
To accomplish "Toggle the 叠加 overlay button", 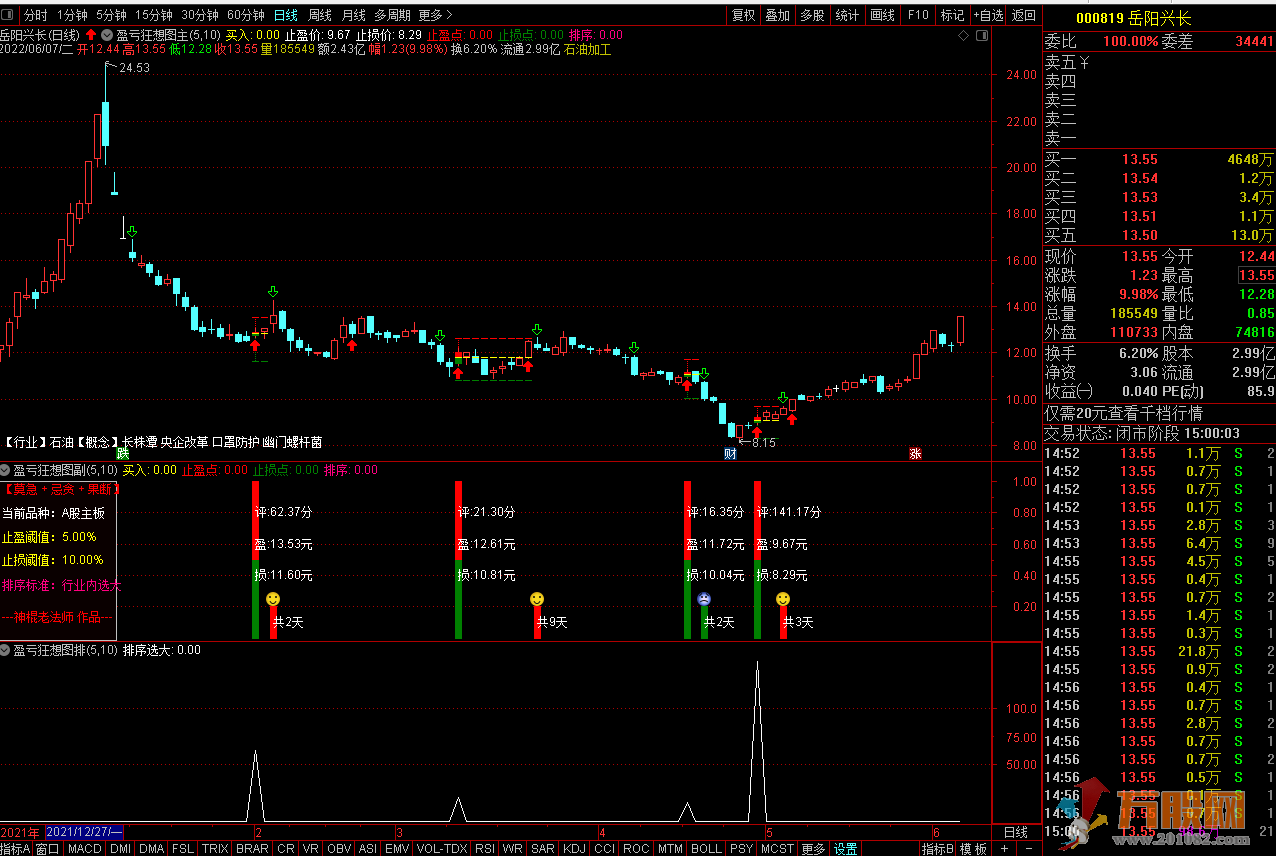I will point(777,15).
